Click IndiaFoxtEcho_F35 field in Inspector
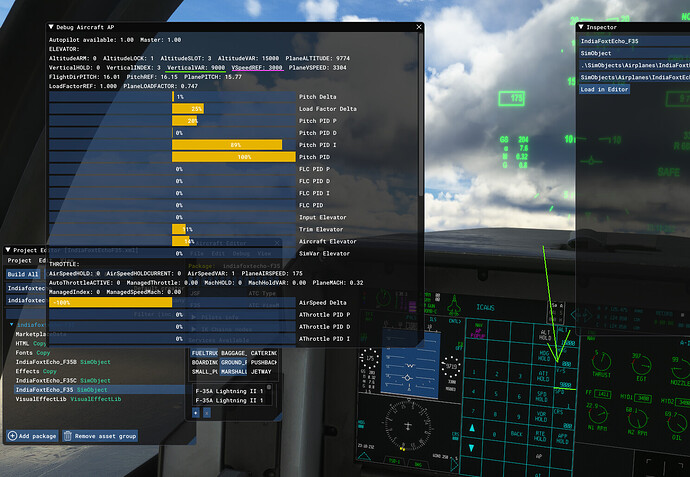The height and width of the screenshot is (477, 690). [634, 41]
